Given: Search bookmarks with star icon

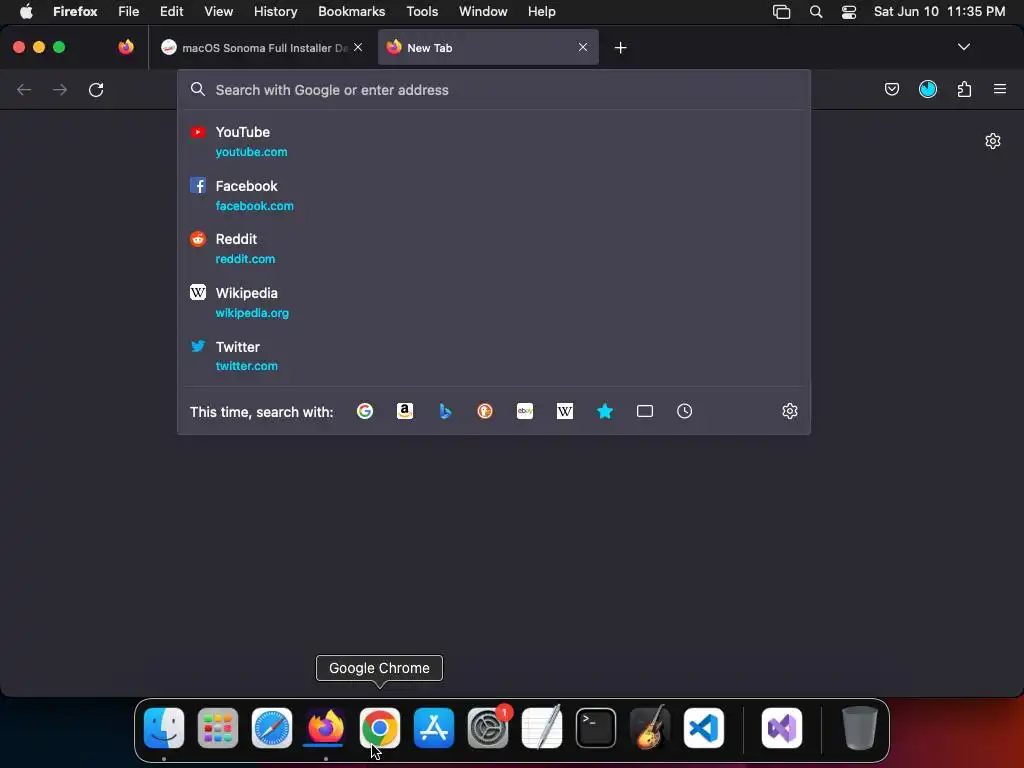Looking at the screenshot, I should [x=605, y=411].
